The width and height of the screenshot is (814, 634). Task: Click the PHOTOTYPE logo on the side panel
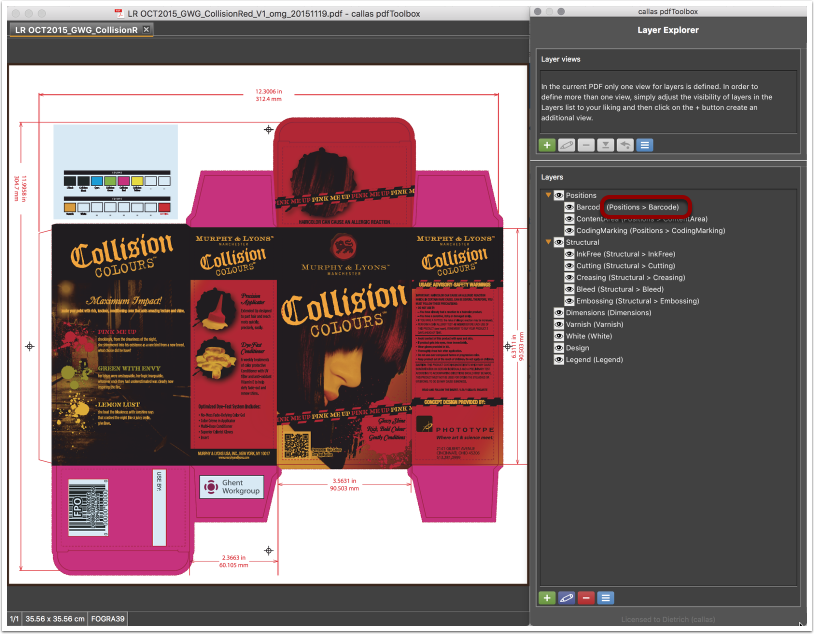(x=457, y=427)
